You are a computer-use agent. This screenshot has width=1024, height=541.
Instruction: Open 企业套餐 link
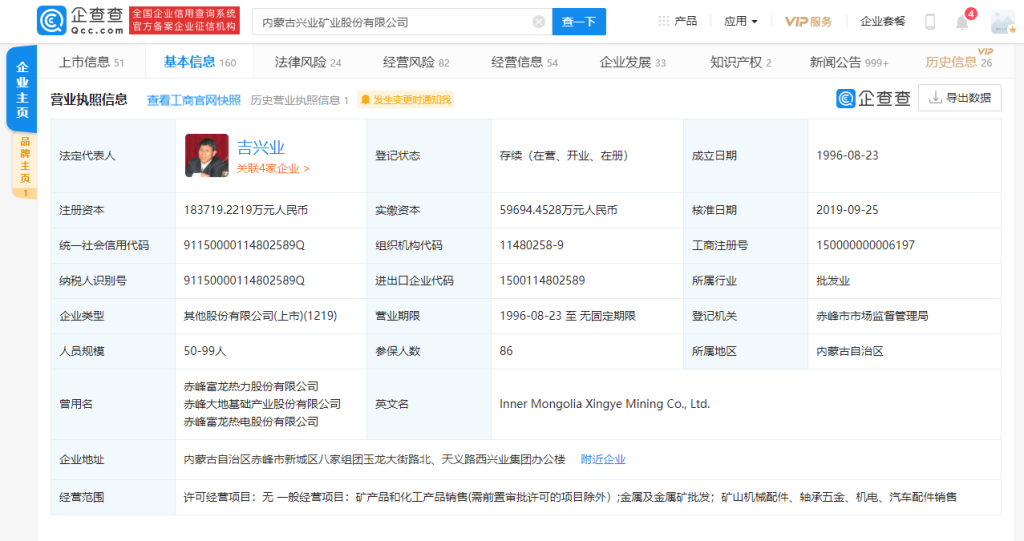click(882, 21)
